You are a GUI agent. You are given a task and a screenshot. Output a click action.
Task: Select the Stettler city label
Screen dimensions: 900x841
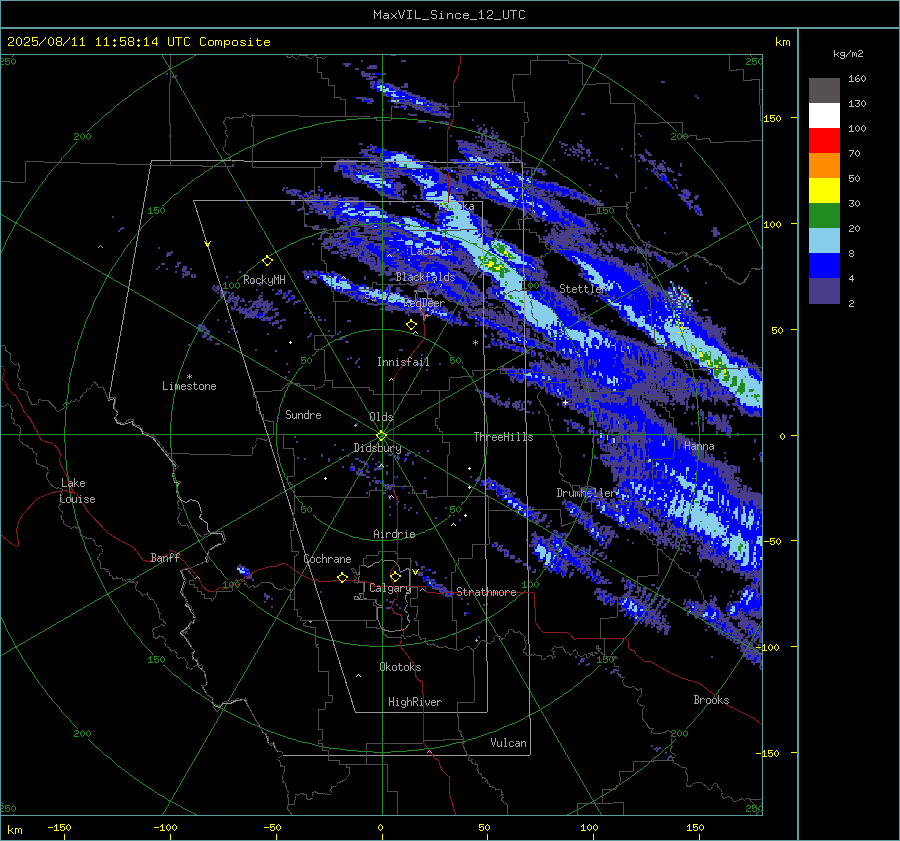[x=583, y=289]
